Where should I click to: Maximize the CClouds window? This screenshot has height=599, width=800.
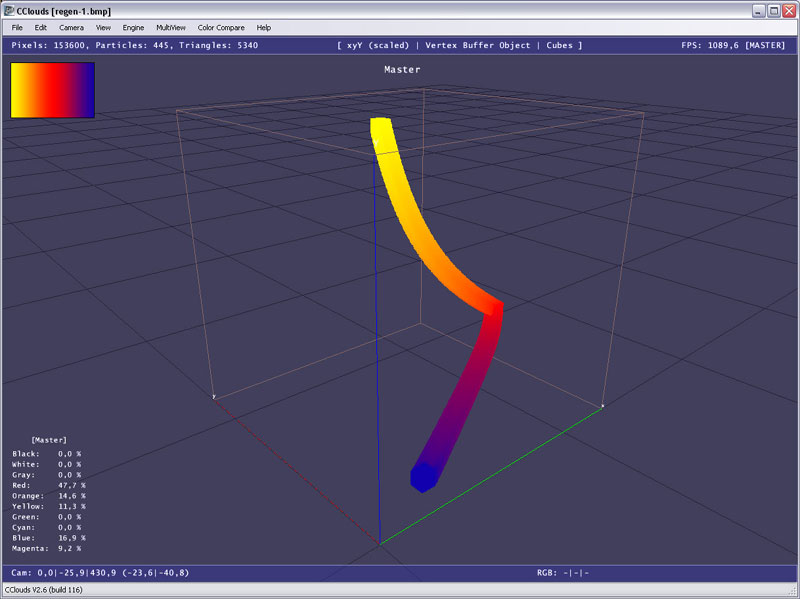pyautogui.click(x=773, y=10)
